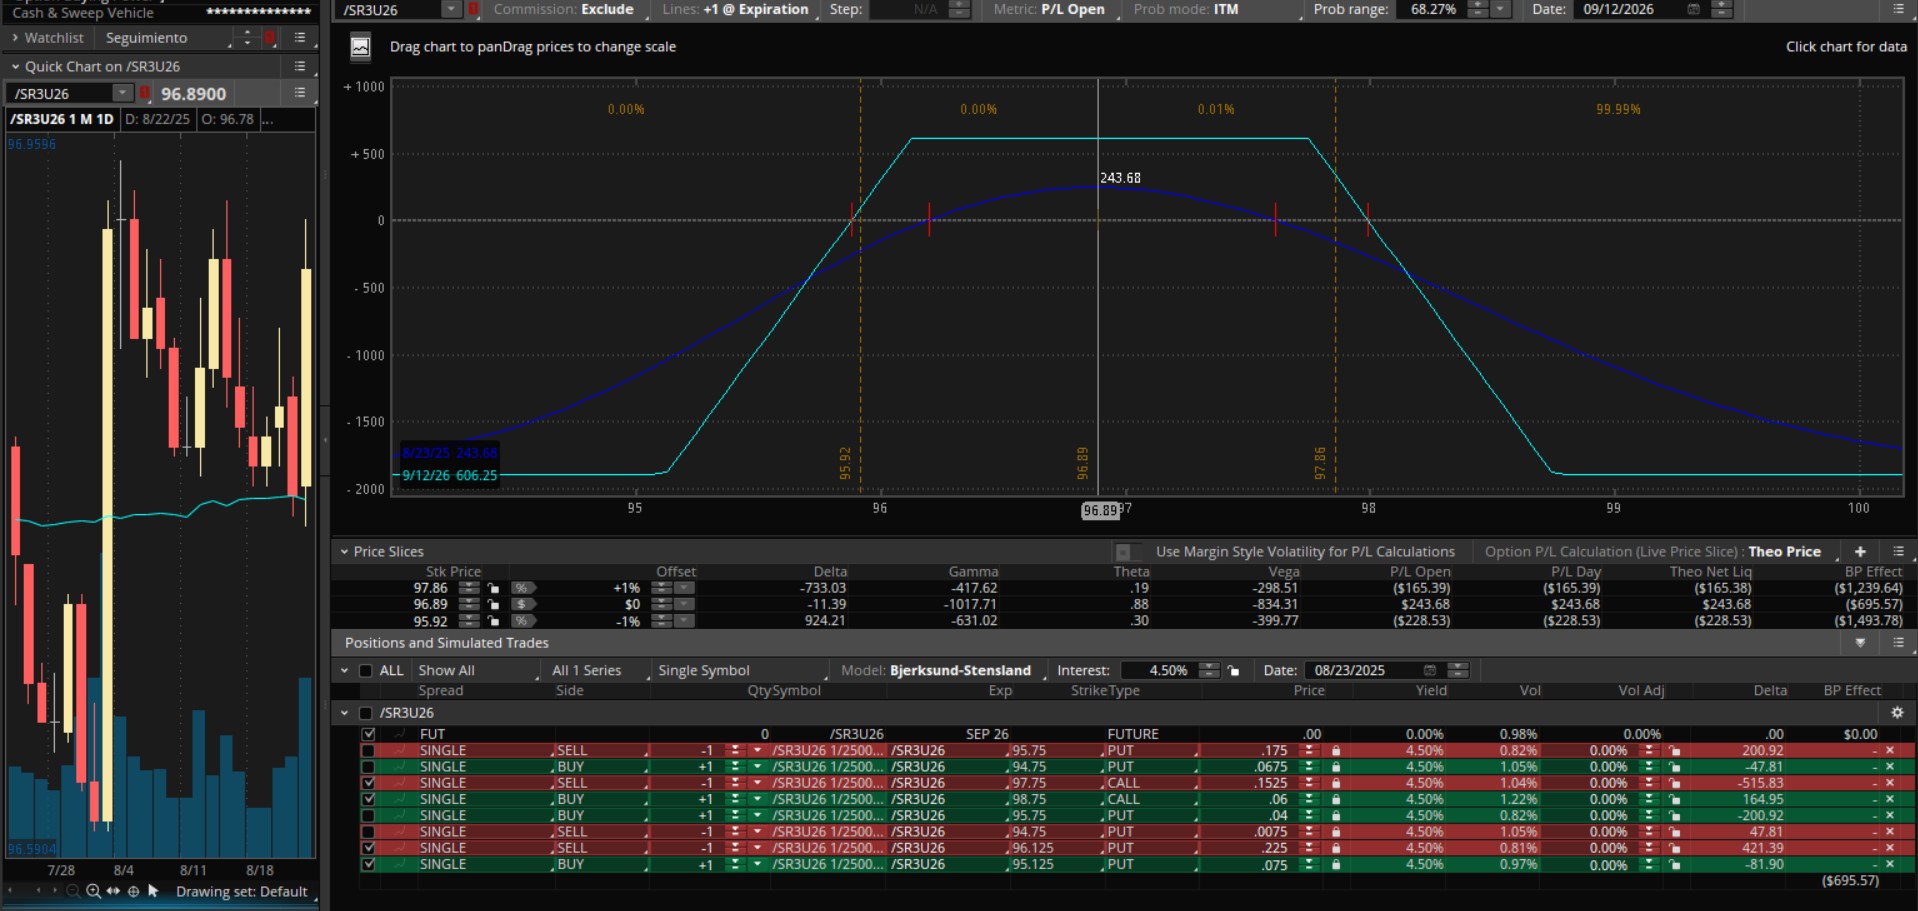This screenshot has width=1918, height=911.
Task: Click the gear icon in /SR3U26 row
Action: (1896, 713)
